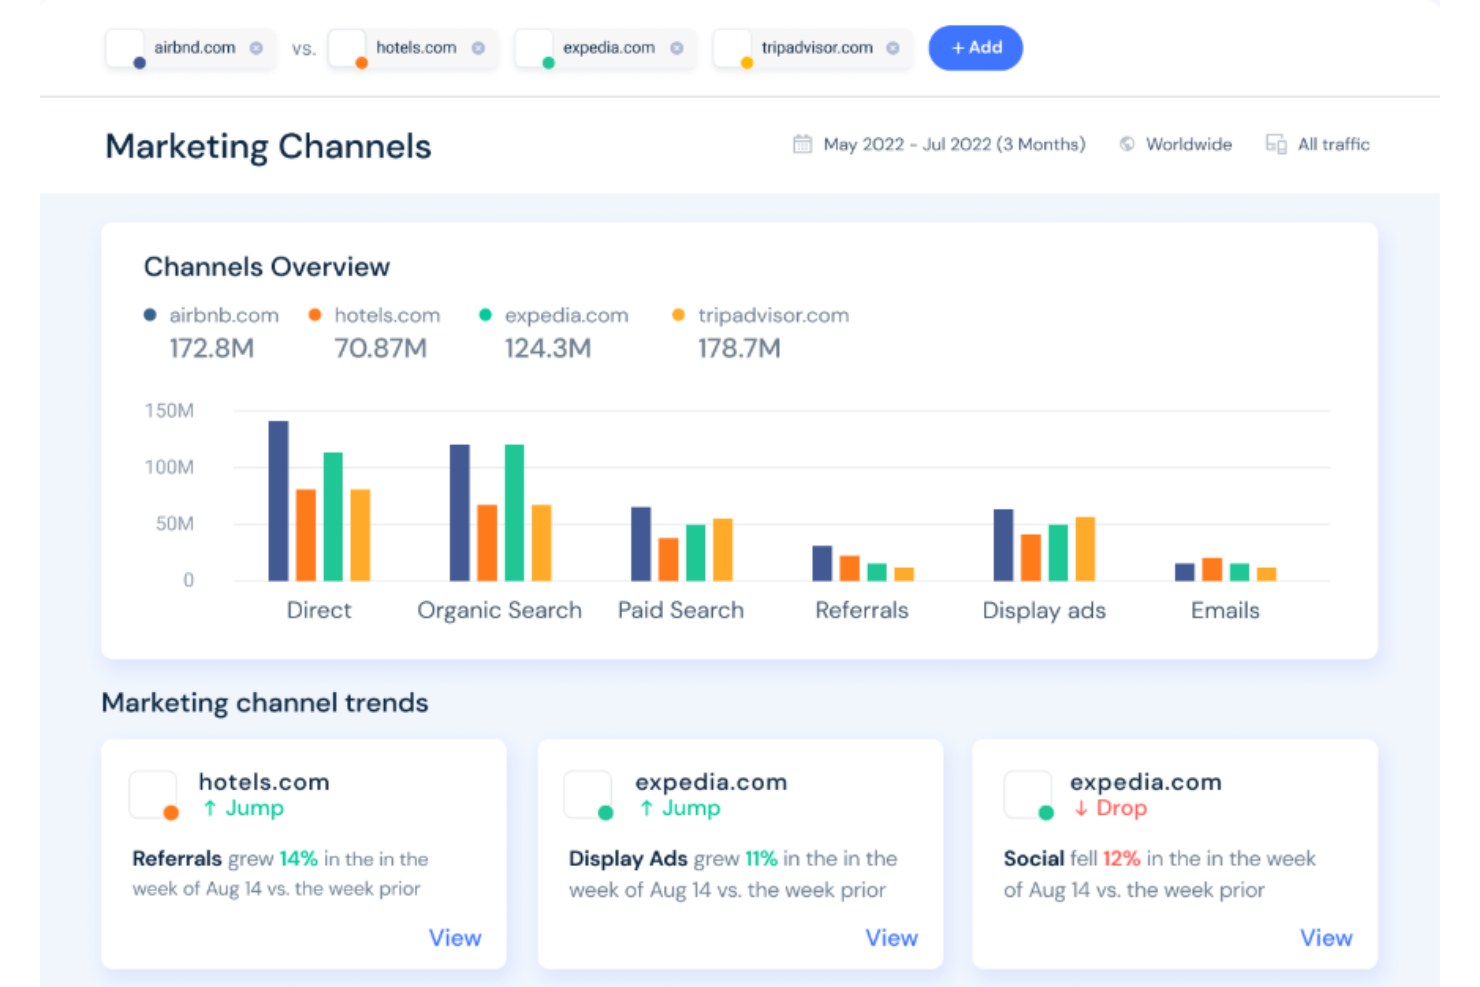This screenshot has width=1480, height=987.
Task: Remove airbnd.com from the comparison
Action: [256, 48]
